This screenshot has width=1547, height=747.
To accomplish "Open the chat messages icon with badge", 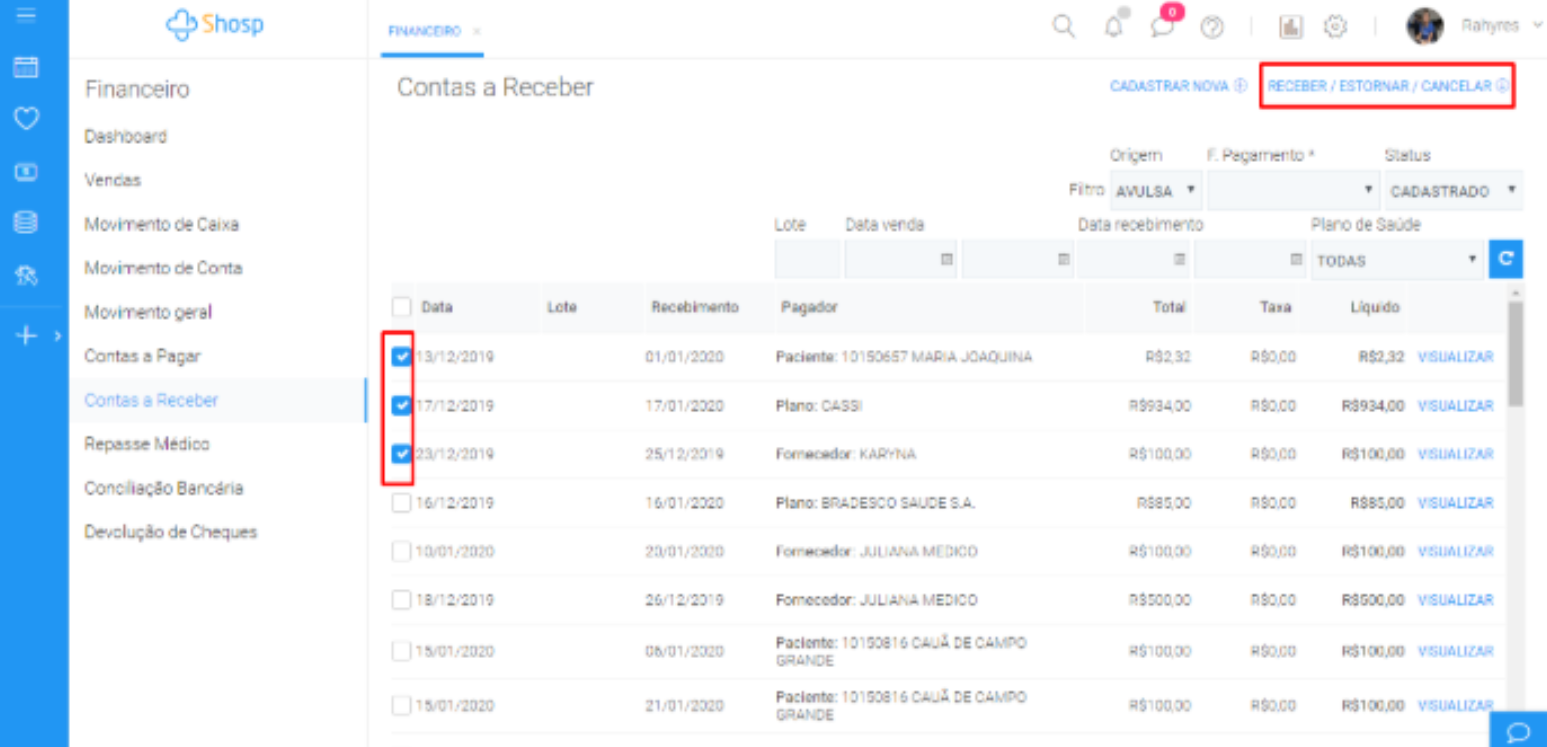I will pyautogui.click(x=1162, y=27).
